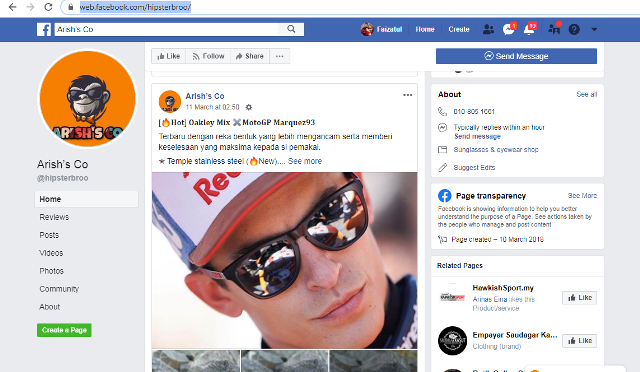
Task: Click the Send Message button
Action: click(516, 56)
